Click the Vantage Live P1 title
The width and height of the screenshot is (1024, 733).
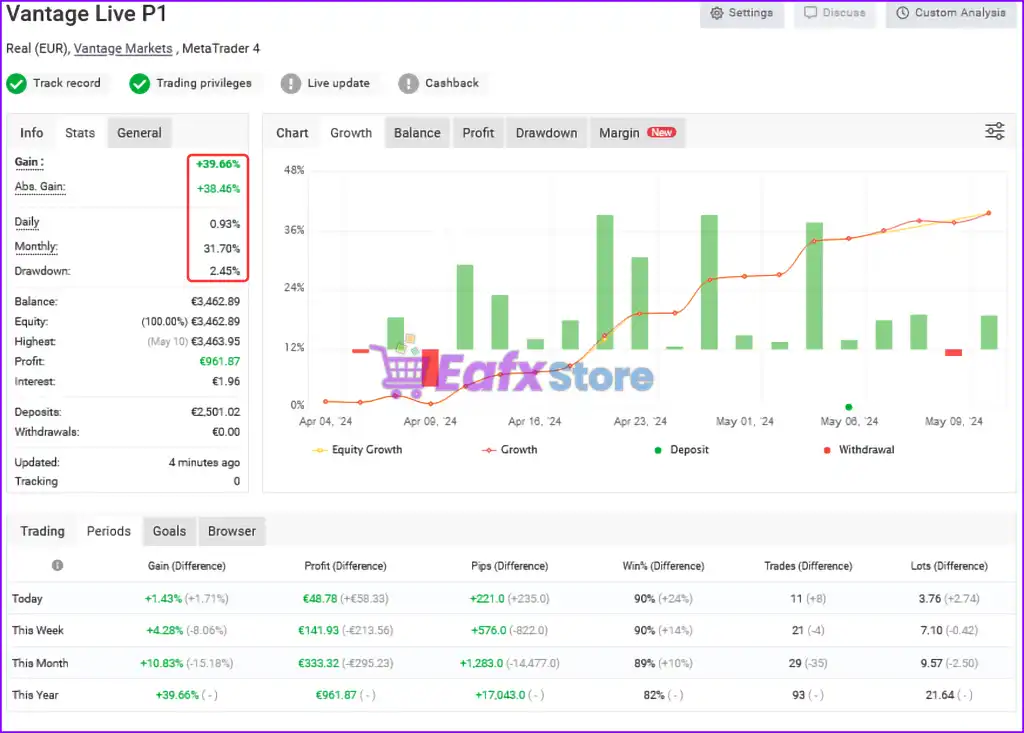(86, 14)
